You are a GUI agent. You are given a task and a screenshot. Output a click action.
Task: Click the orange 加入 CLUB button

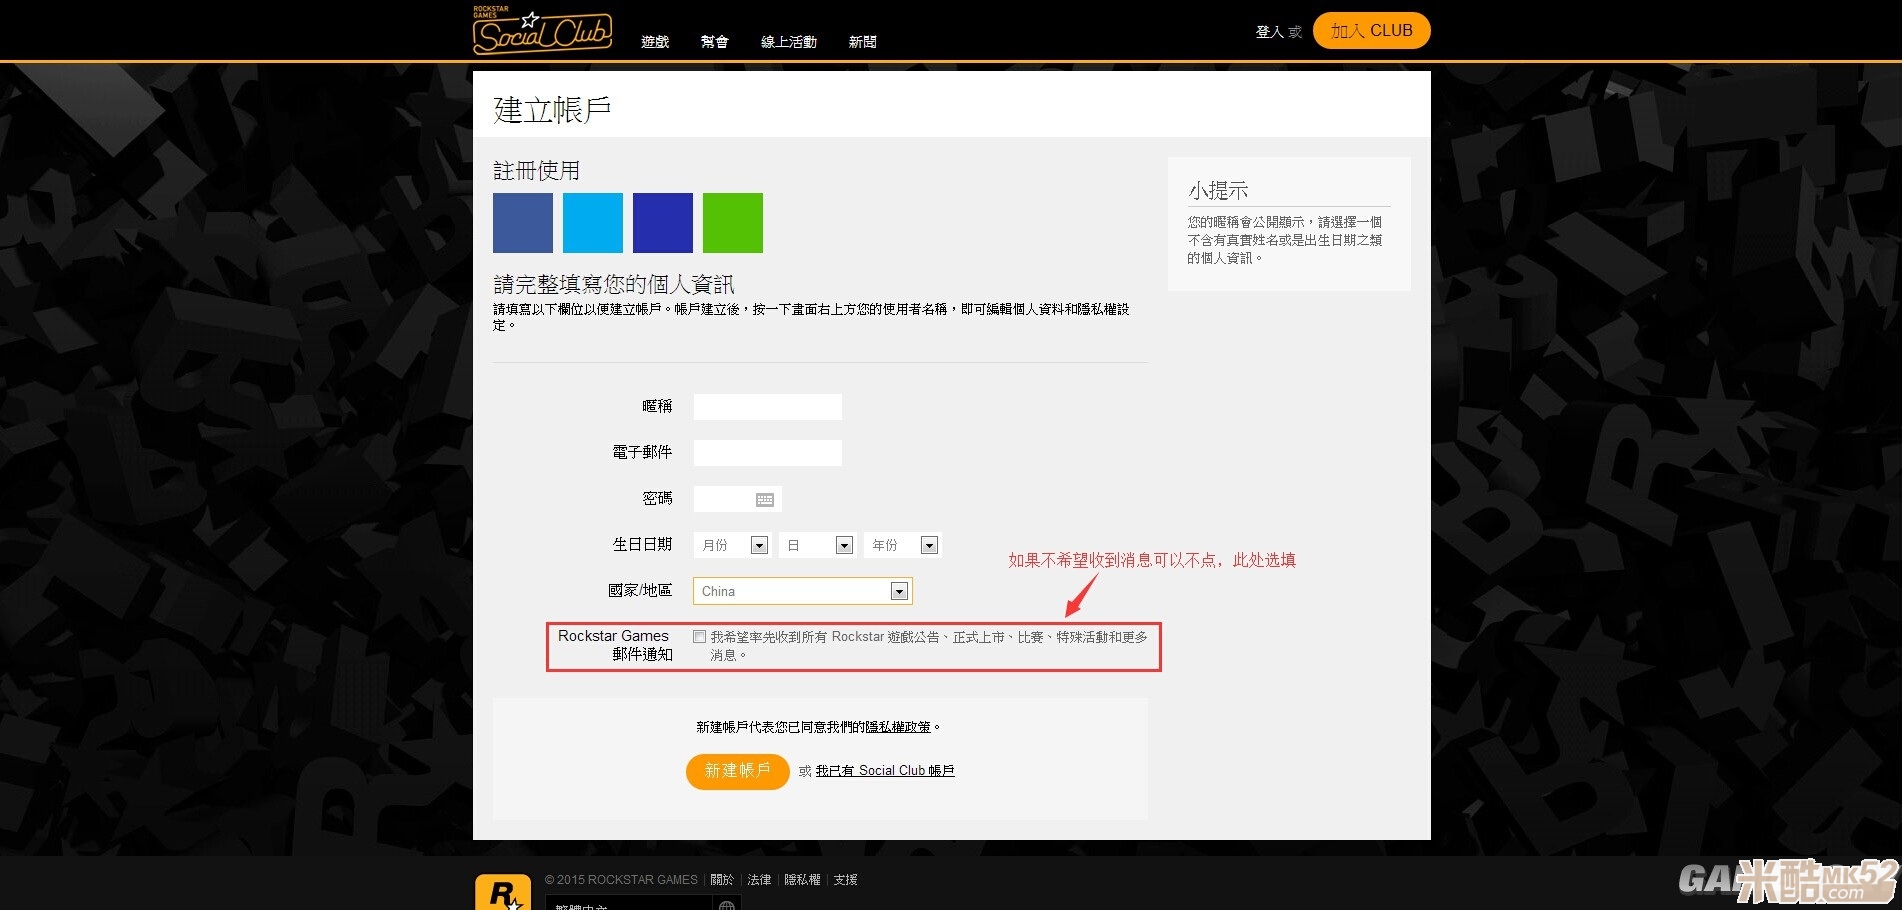(x=1371, y=30)
